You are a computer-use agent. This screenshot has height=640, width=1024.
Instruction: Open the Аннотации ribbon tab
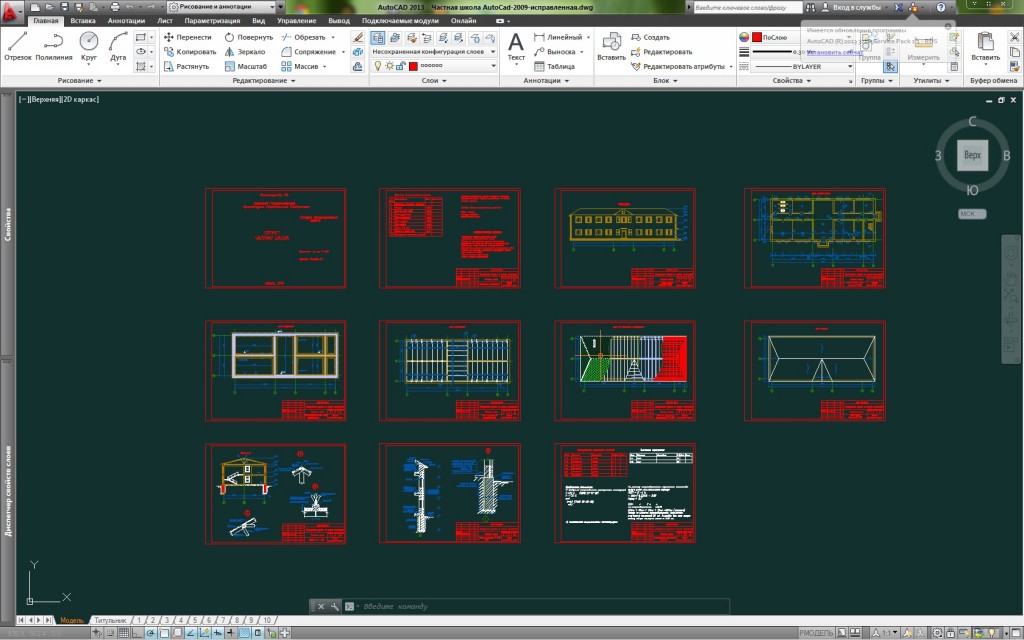[126, 21]
